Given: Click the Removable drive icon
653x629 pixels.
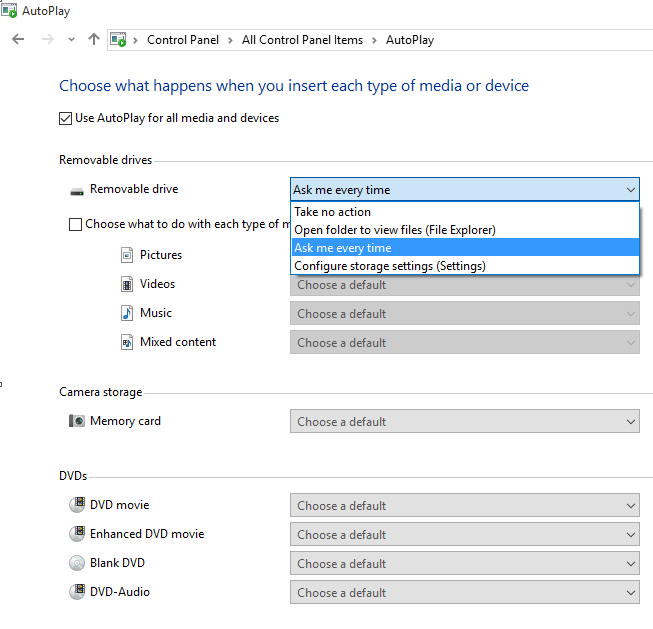Looking at the screenshot, I should coord(77,190).
